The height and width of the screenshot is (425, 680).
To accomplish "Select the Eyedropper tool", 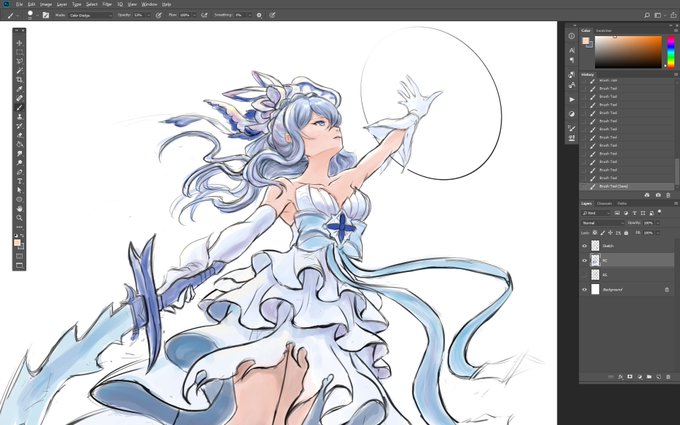I will click(19, 89).
